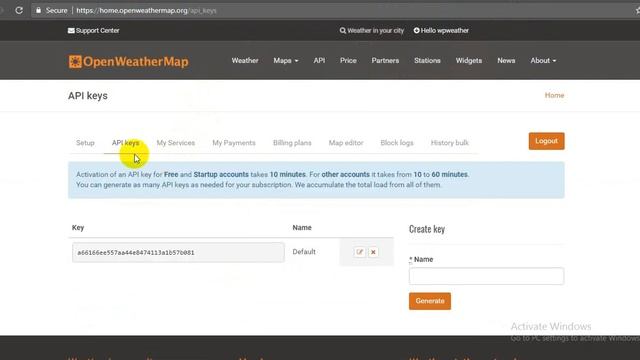The image size is (640, 360).
Task: Switch to My Payments tab
Action: pyautogui.click(x=234, y=143)
